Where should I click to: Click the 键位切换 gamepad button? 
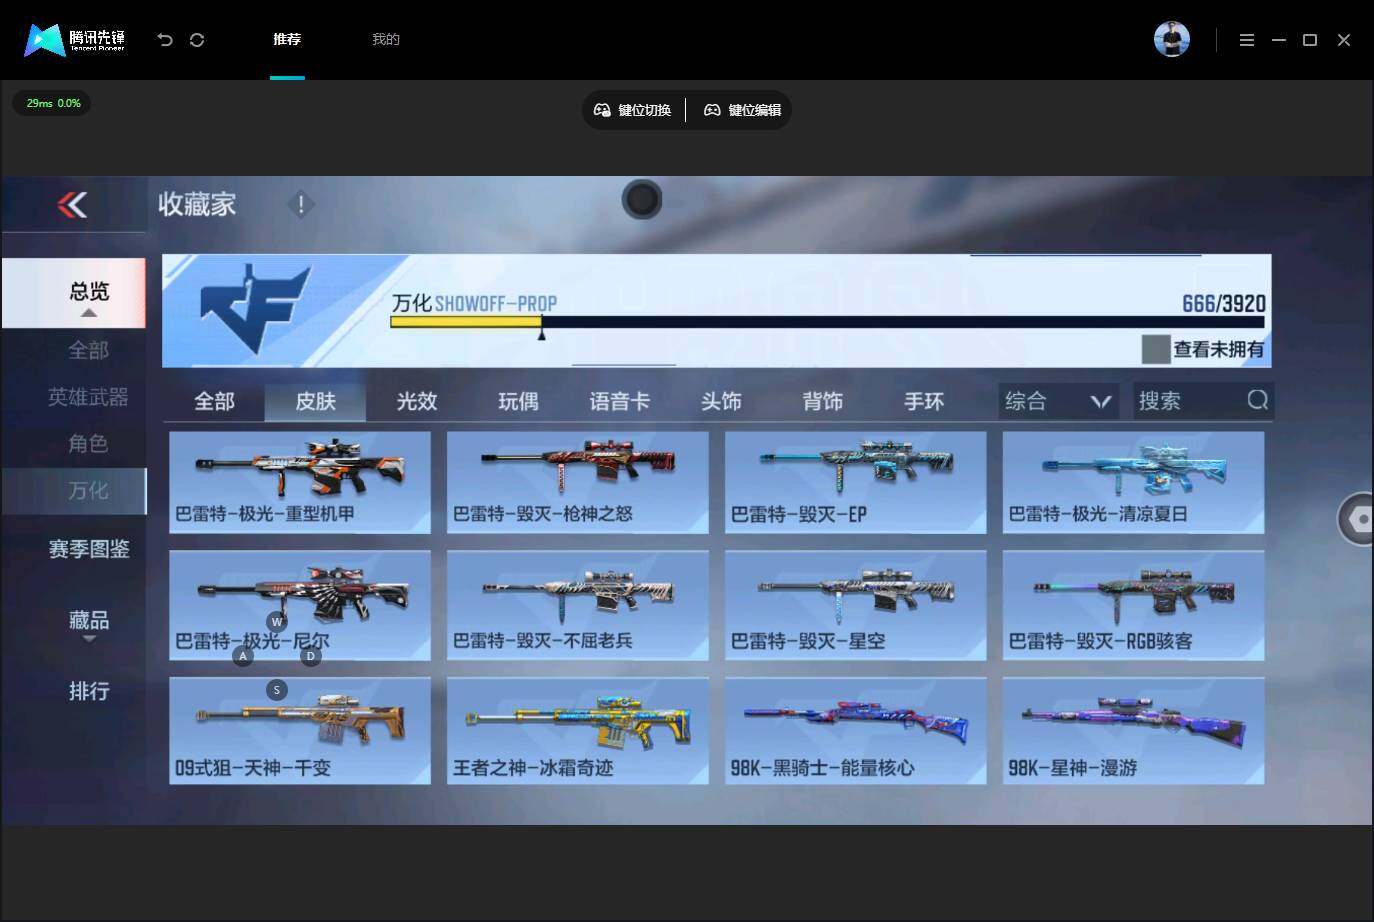point(633,110)
